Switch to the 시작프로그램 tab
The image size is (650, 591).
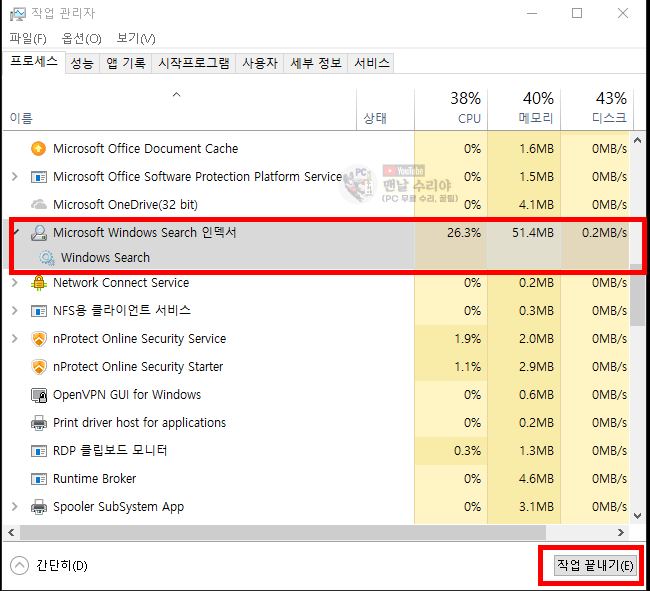[194, 63]
